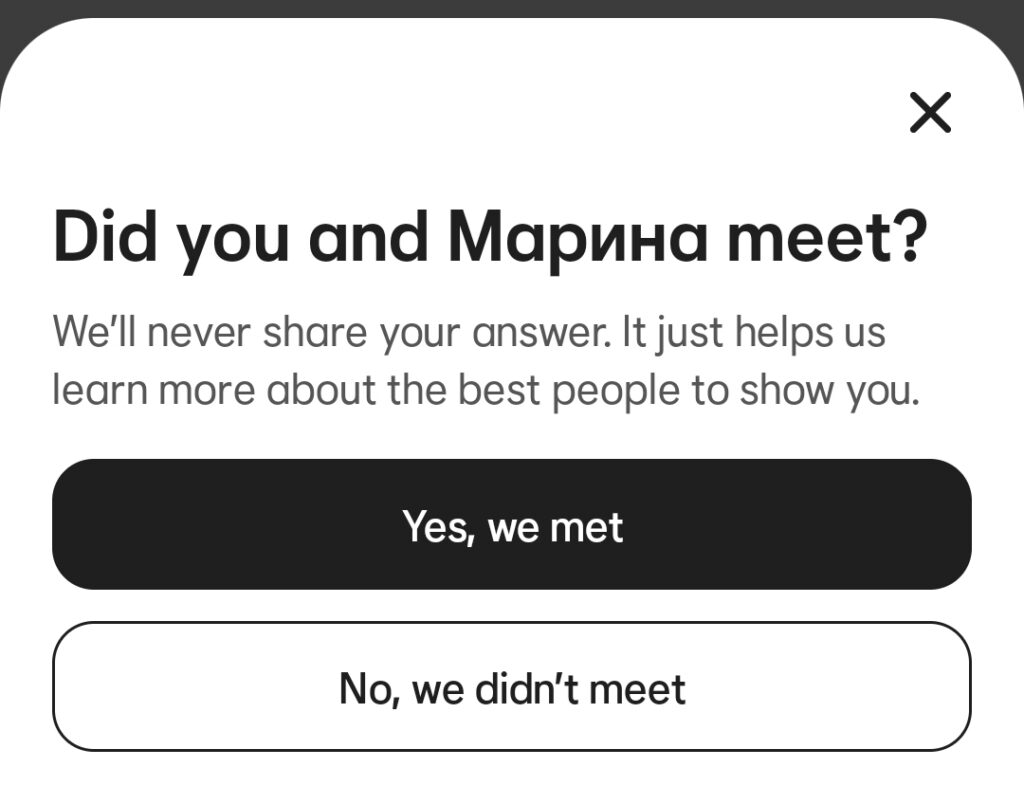Select the positive "Yes" response option

(512, 525)
